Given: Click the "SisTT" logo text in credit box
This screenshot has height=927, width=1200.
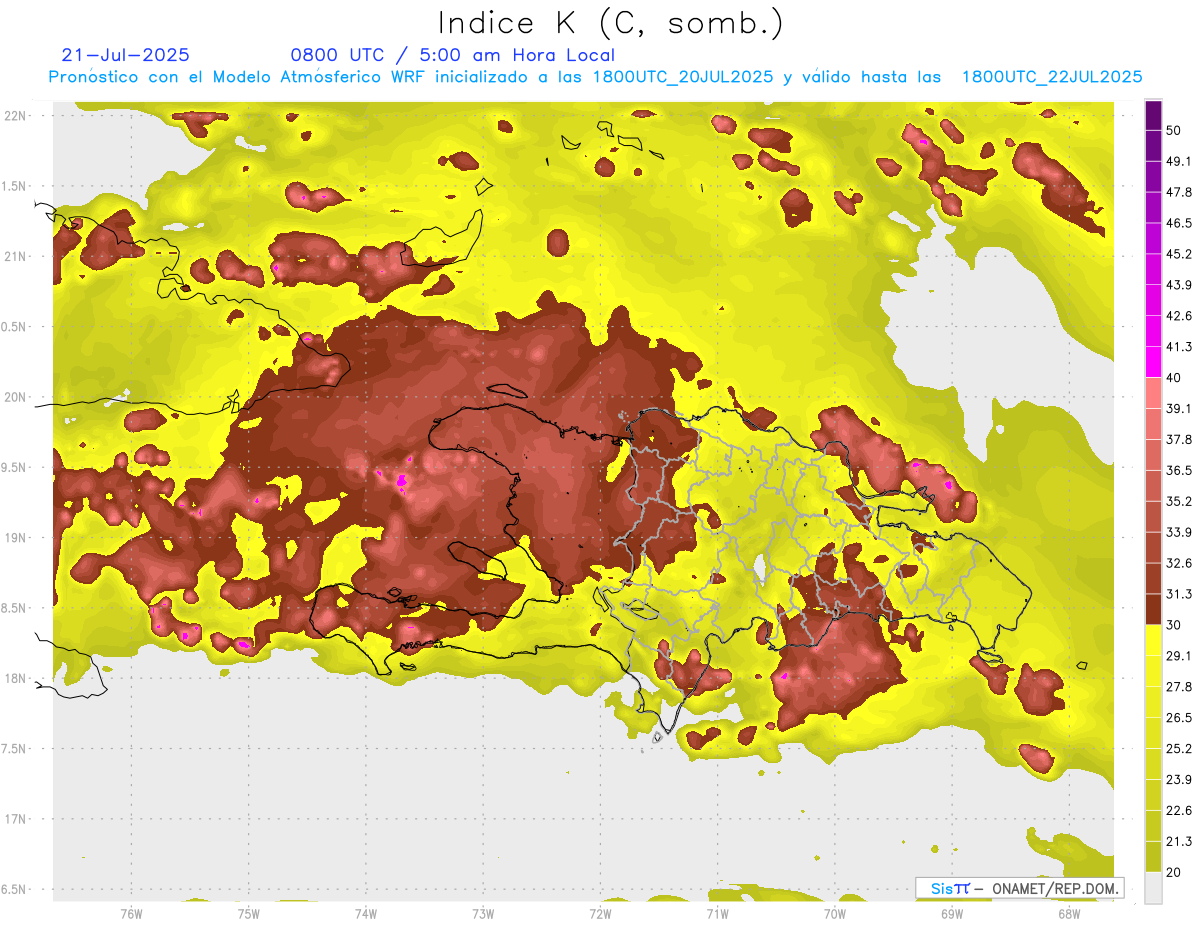Looking at the screenshot, I should (x=950, y=888).
